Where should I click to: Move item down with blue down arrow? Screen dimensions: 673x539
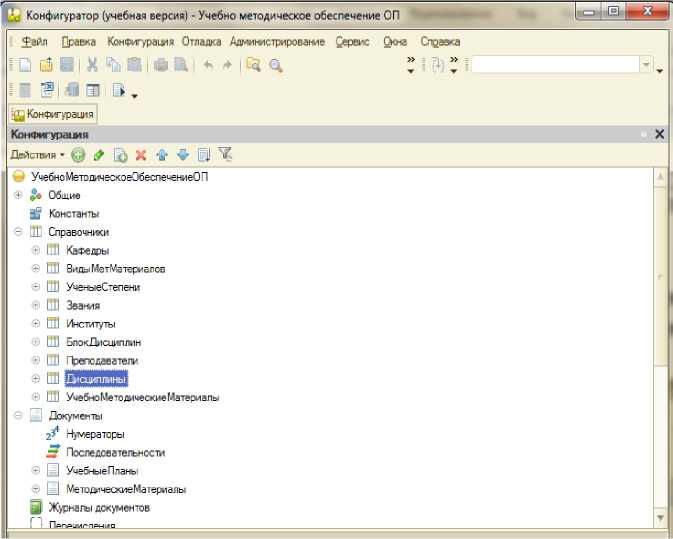pos(182,155)
